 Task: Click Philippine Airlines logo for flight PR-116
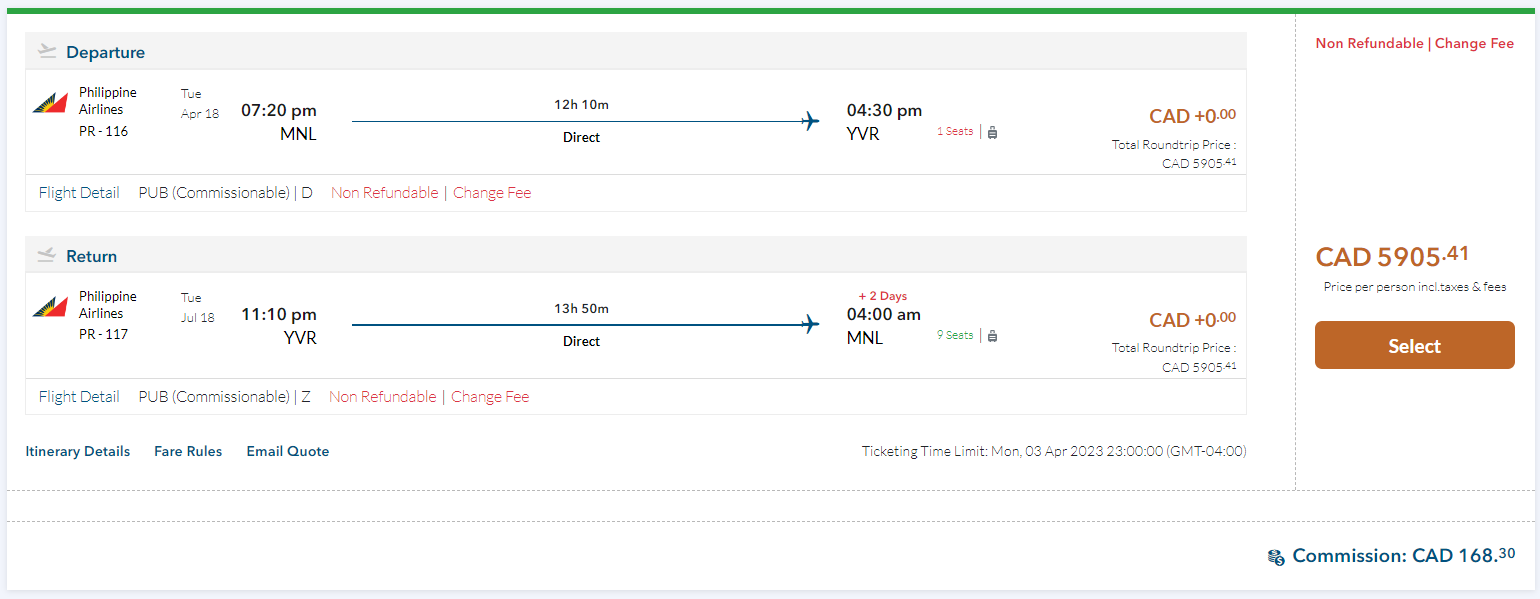click(50, 103)
